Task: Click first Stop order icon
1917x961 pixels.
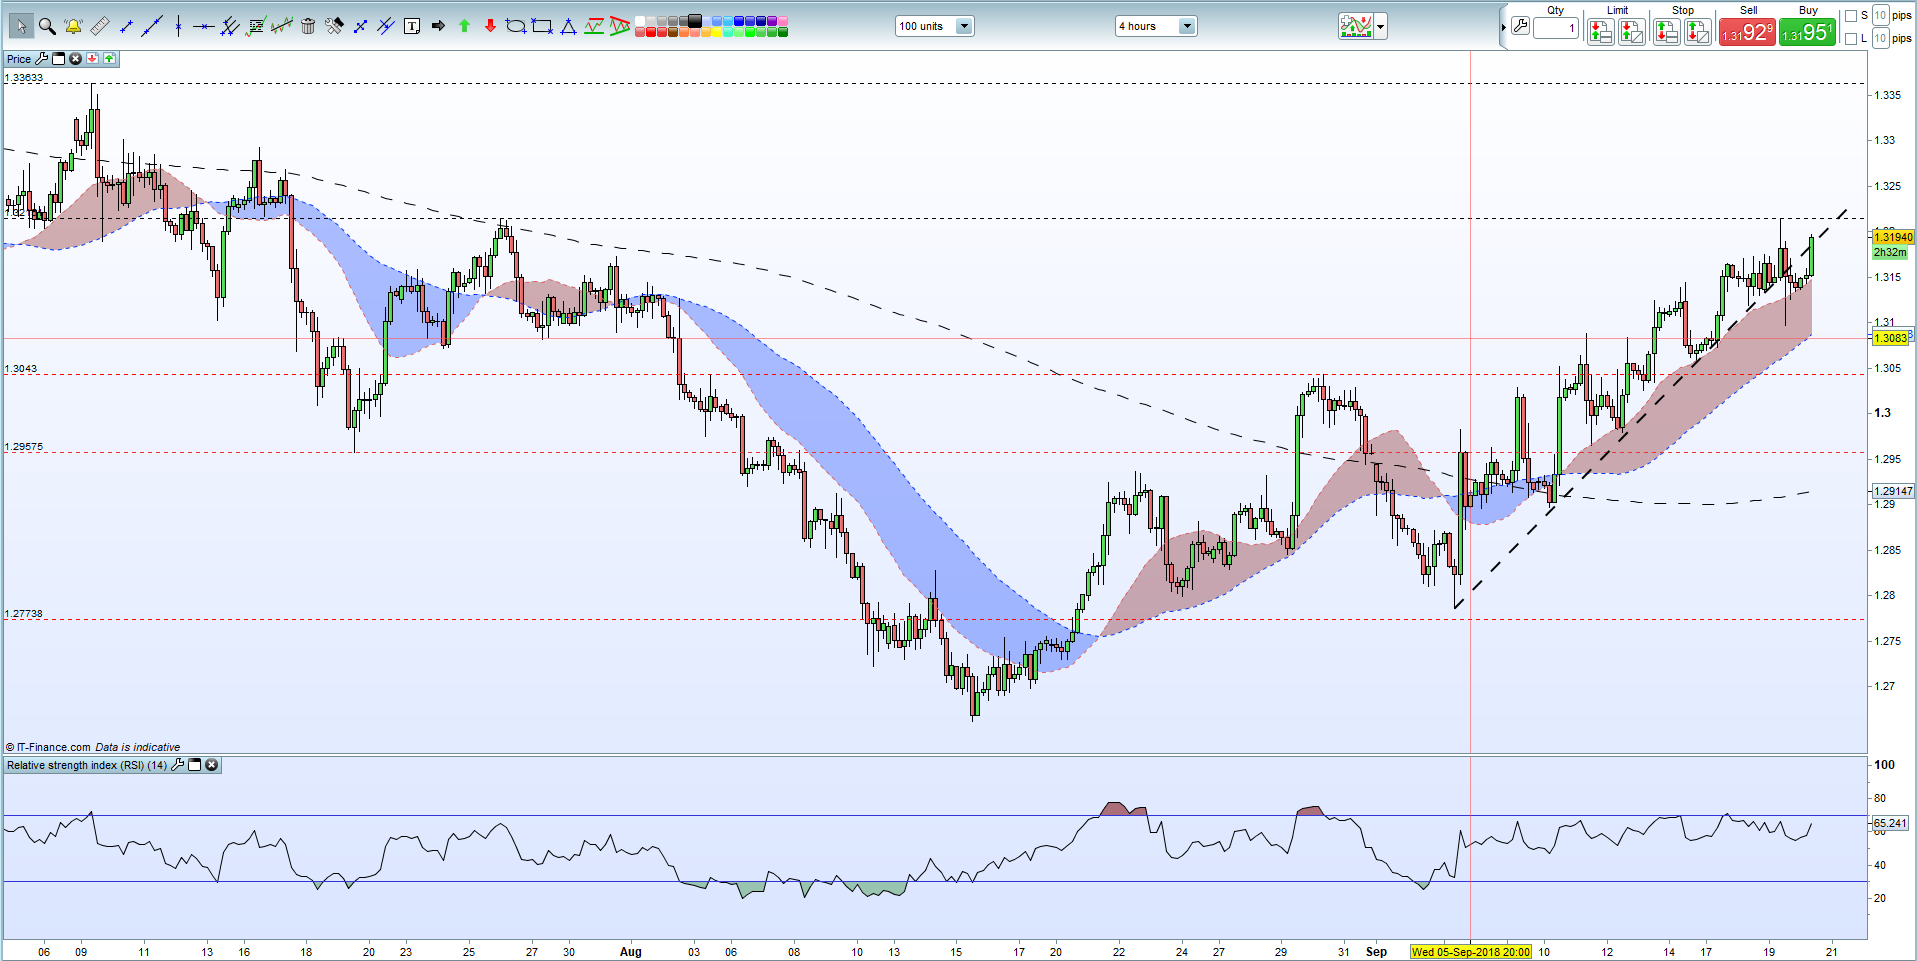Action: 1667,32
